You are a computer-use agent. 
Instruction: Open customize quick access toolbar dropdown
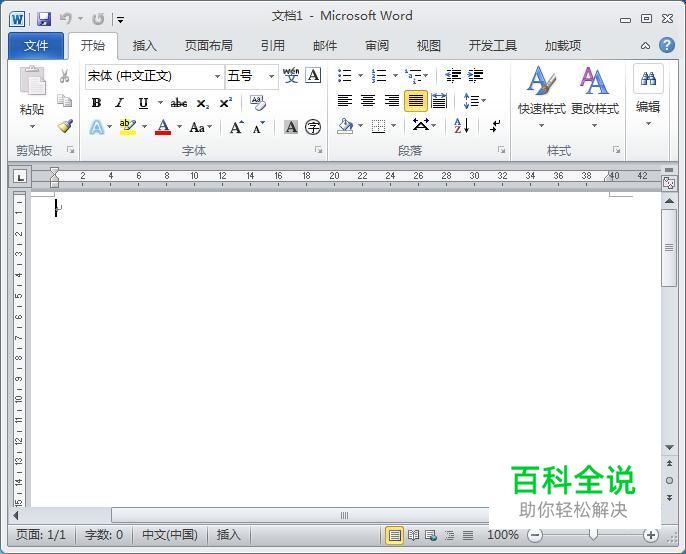pyautogui.click(x=121, y=19)
